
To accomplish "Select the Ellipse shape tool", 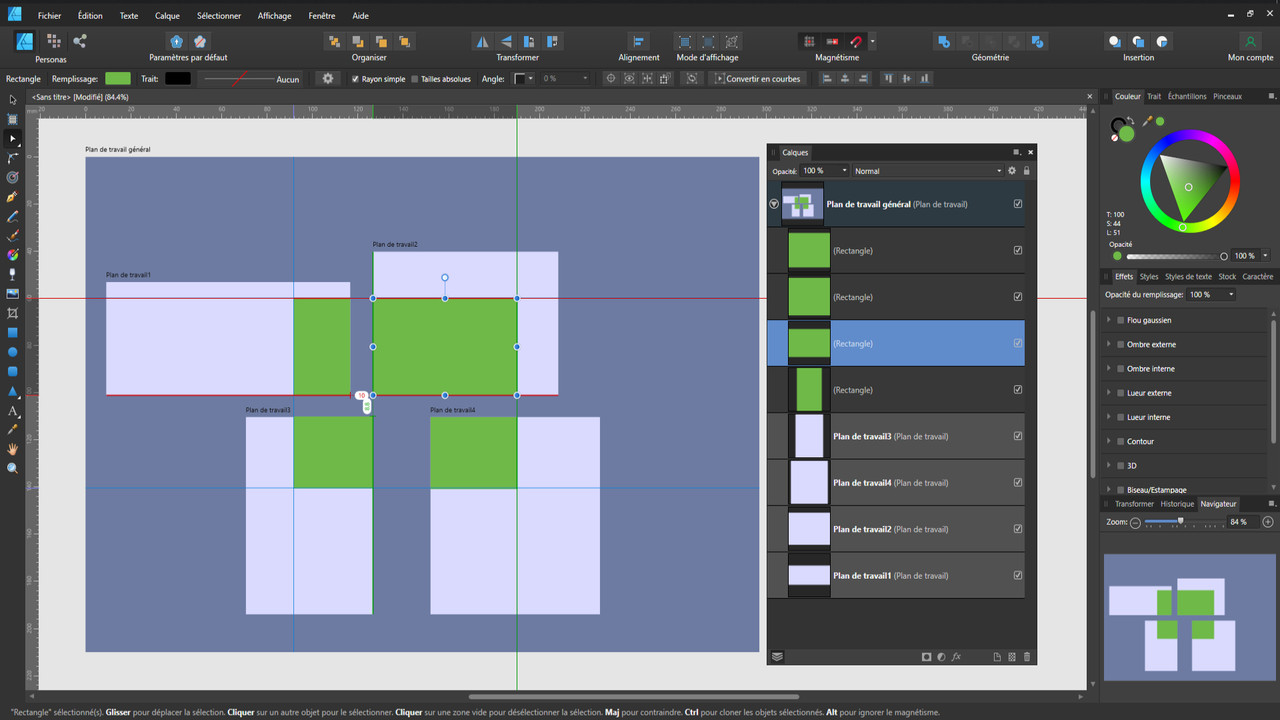I will 13,352.
